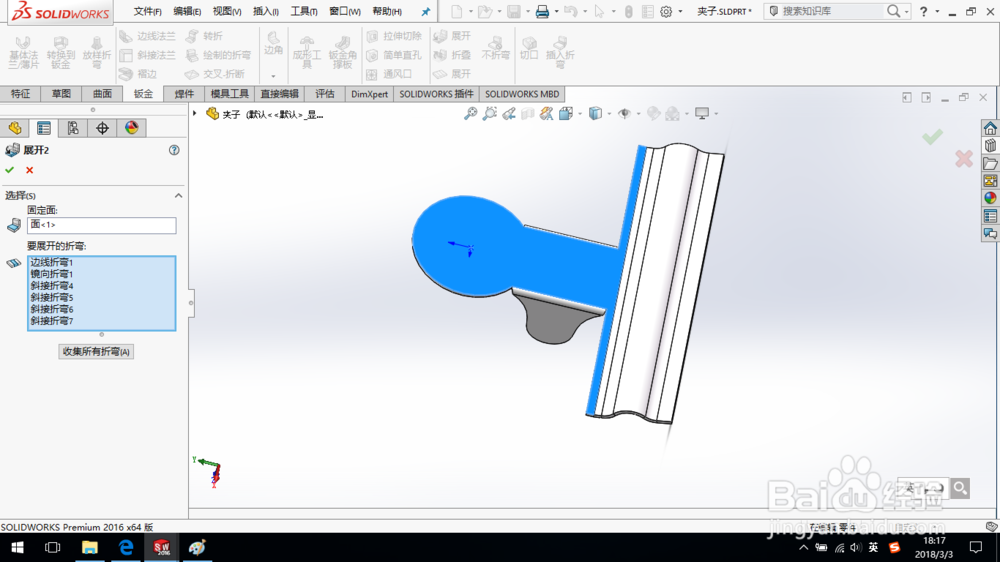Switch to the 草图 tab
This screenshot has height=562, width=1000.
(61, 94)
